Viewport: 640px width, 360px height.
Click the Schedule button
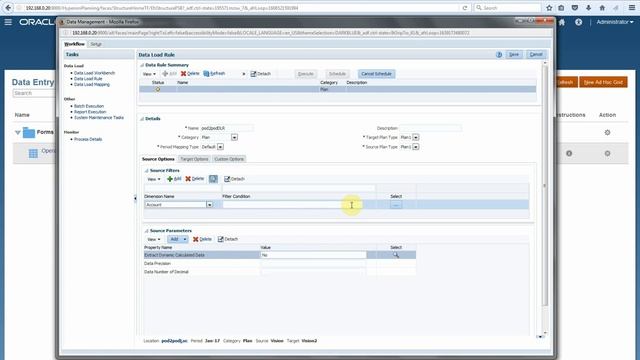pyautogui.click(x=337, y=74)
